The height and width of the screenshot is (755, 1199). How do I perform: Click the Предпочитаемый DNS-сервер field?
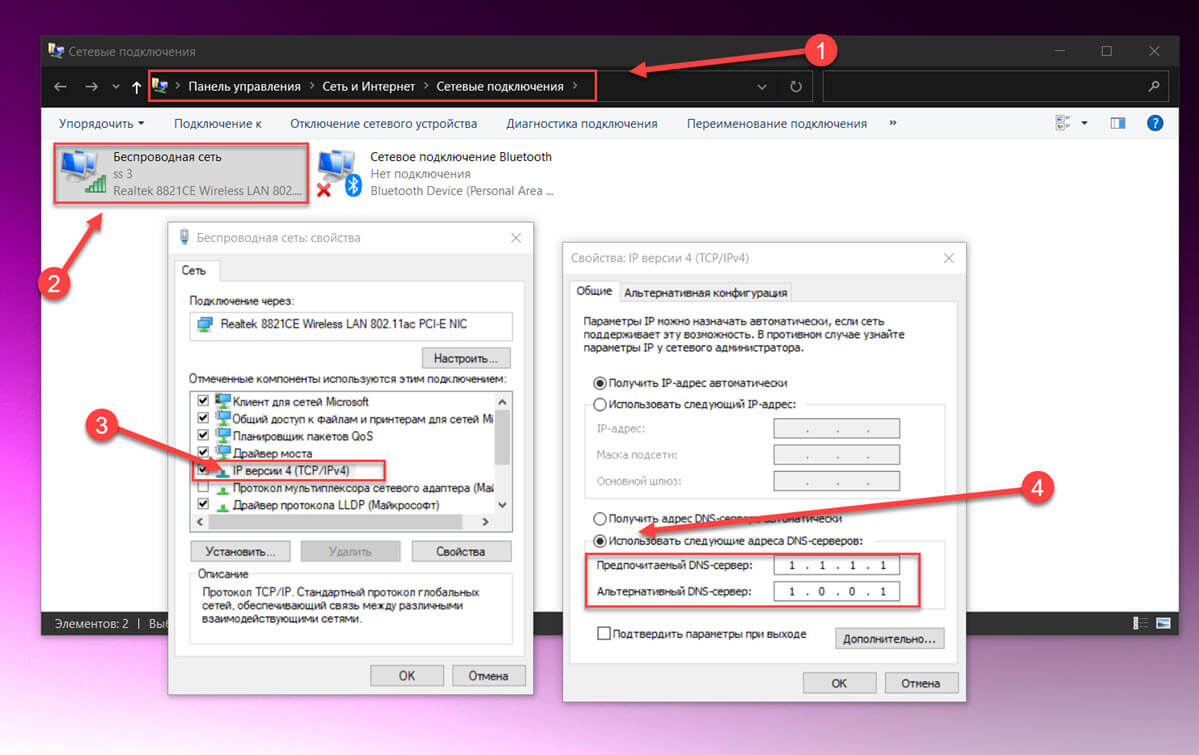837,565
